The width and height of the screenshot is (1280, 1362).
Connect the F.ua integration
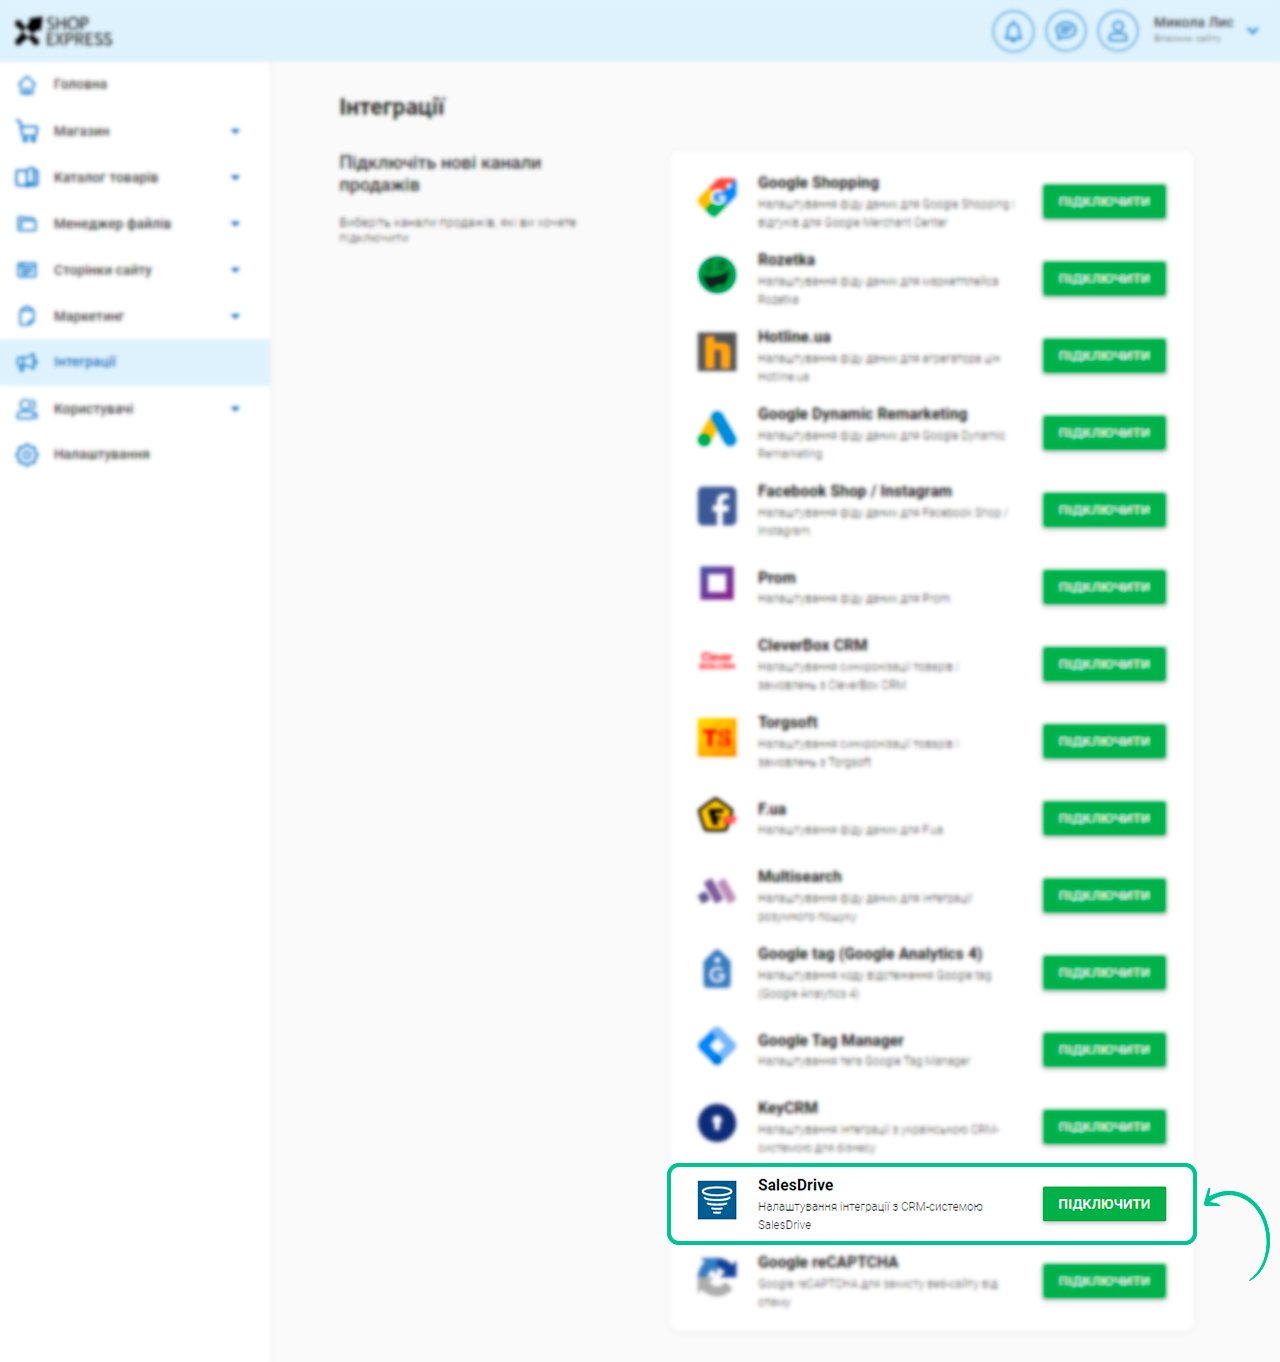[1104, 818]
